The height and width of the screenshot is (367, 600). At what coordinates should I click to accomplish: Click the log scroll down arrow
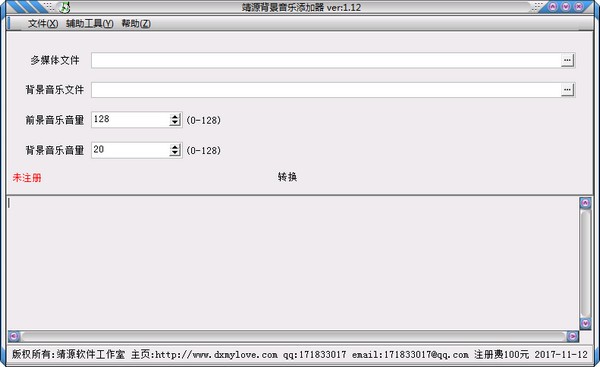(585, 323)
